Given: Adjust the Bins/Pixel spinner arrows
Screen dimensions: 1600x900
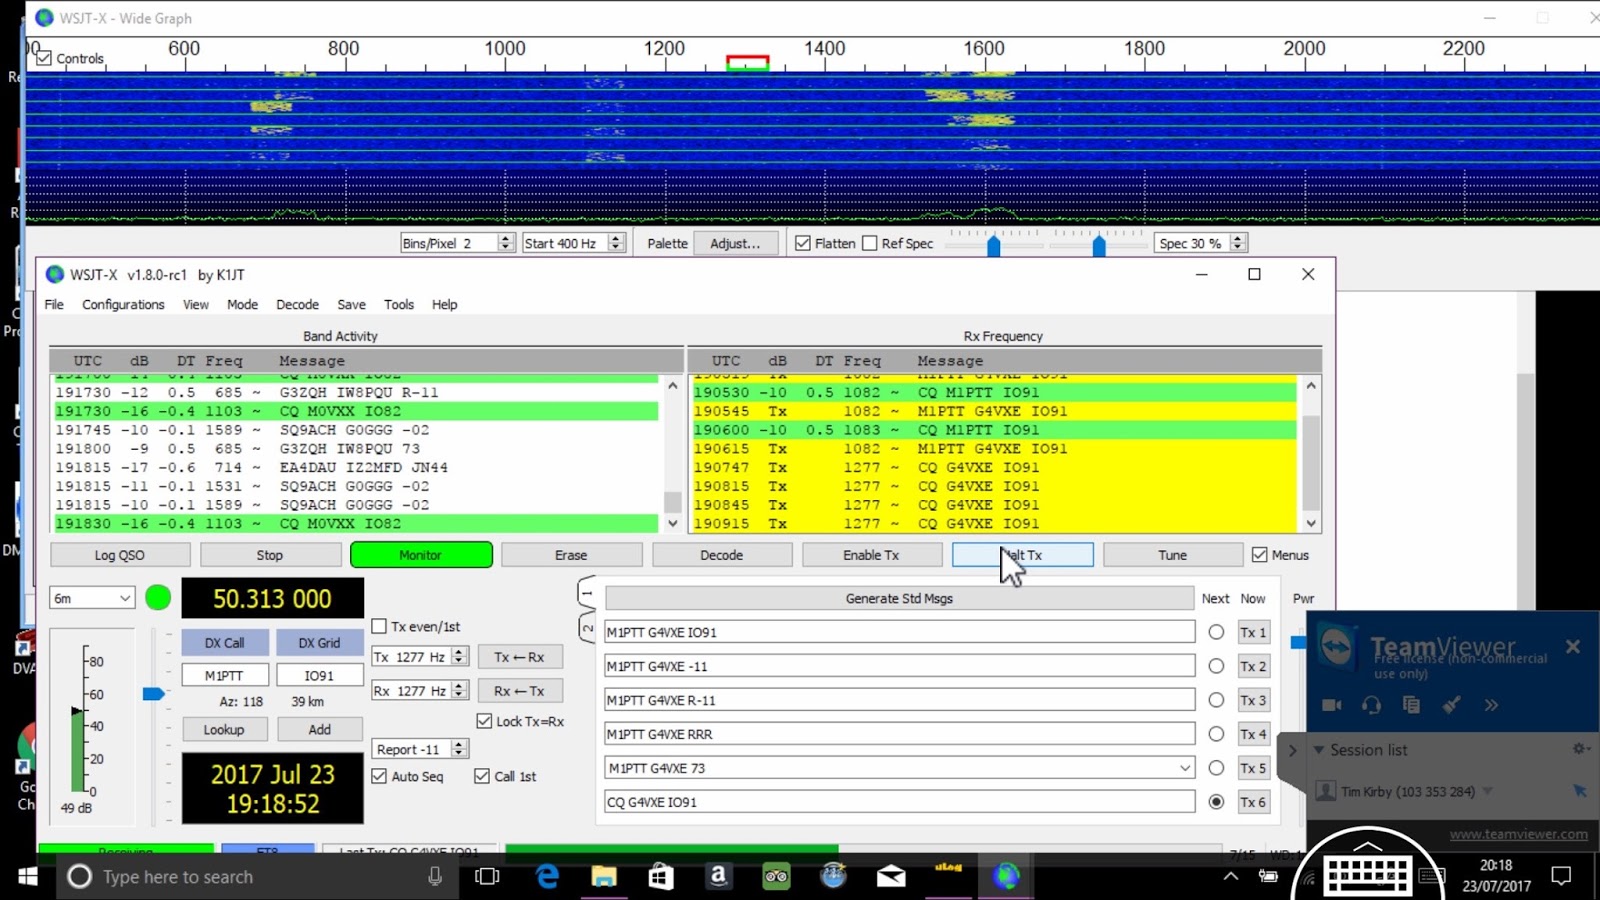Looking at the screenshot, I should click(x=505, y=243).
